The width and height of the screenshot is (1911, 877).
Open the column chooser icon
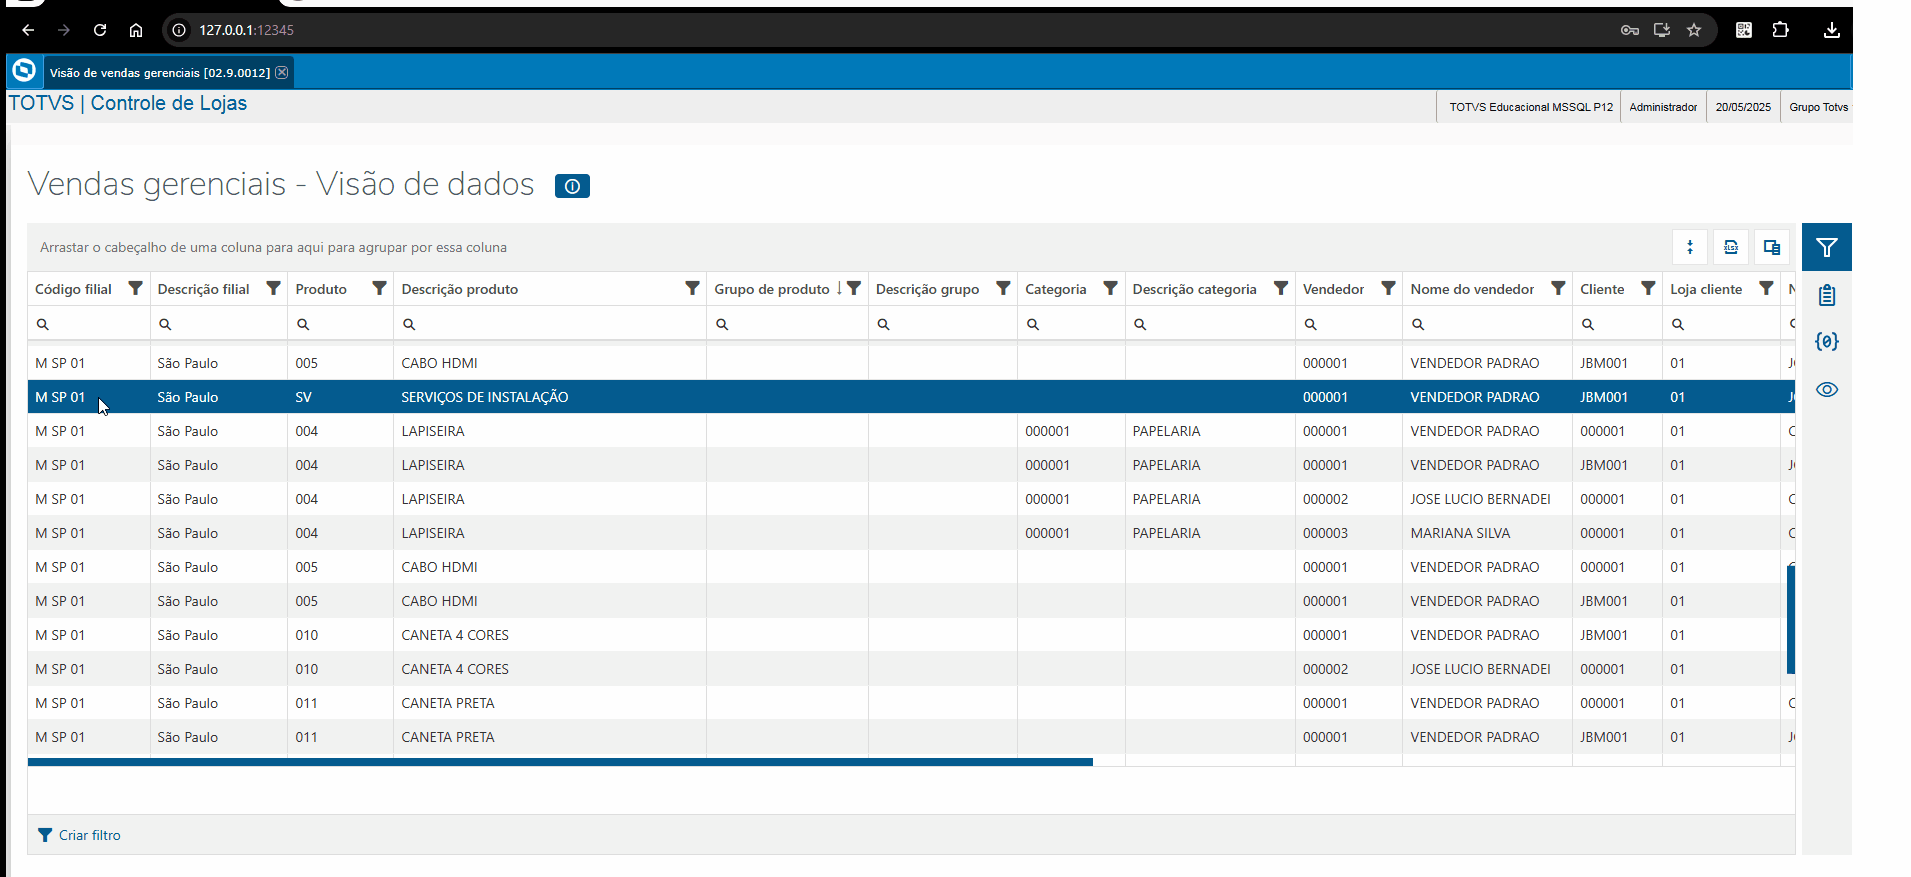click(x=1772, y=247)
